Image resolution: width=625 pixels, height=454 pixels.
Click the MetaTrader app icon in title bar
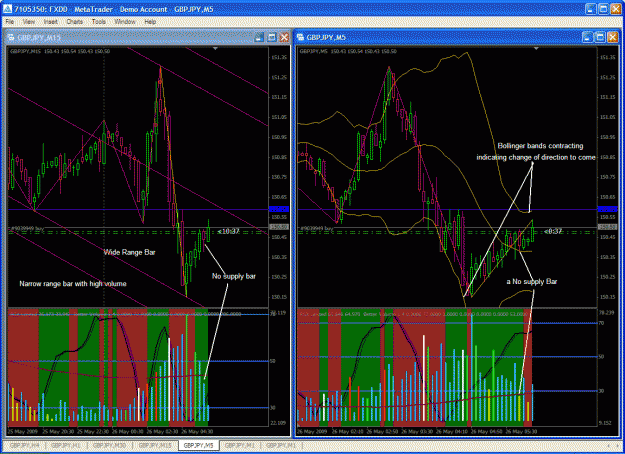pyautogui.click(x=7, y=9)
